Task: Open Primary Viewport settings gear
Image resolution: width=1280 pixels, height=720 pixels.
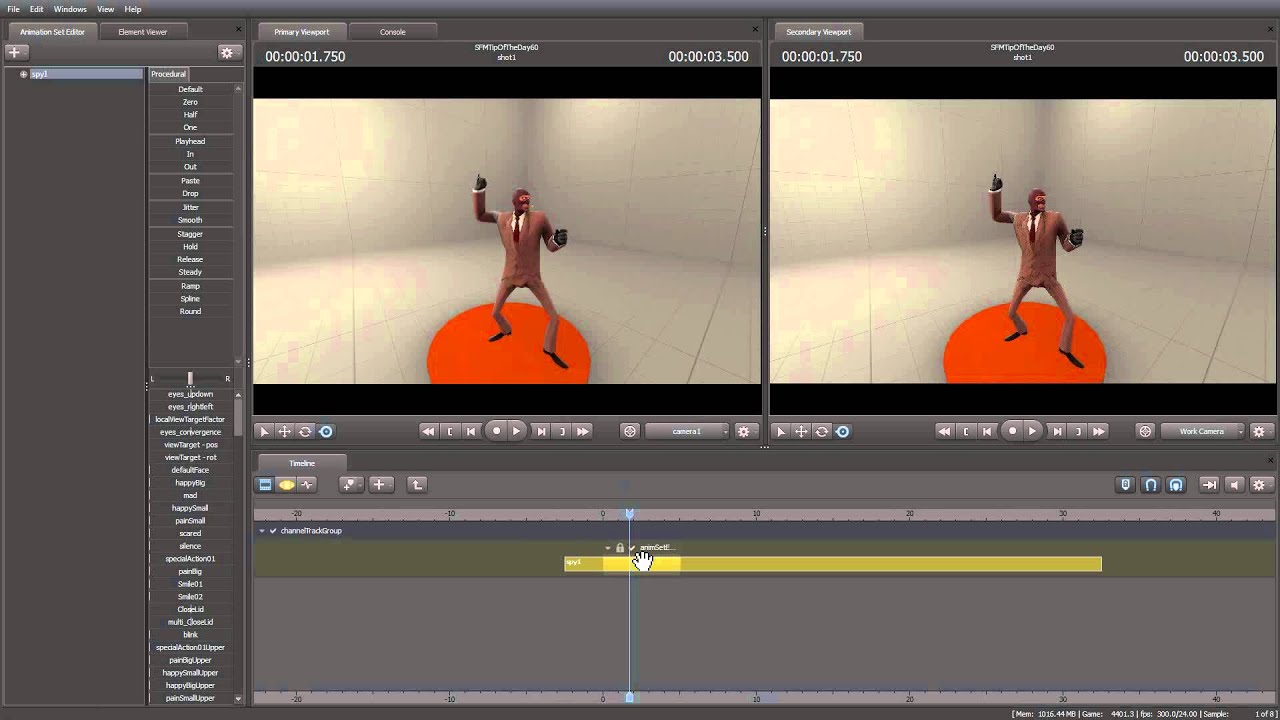Action: pyautogui.click(x=743, y=431)
